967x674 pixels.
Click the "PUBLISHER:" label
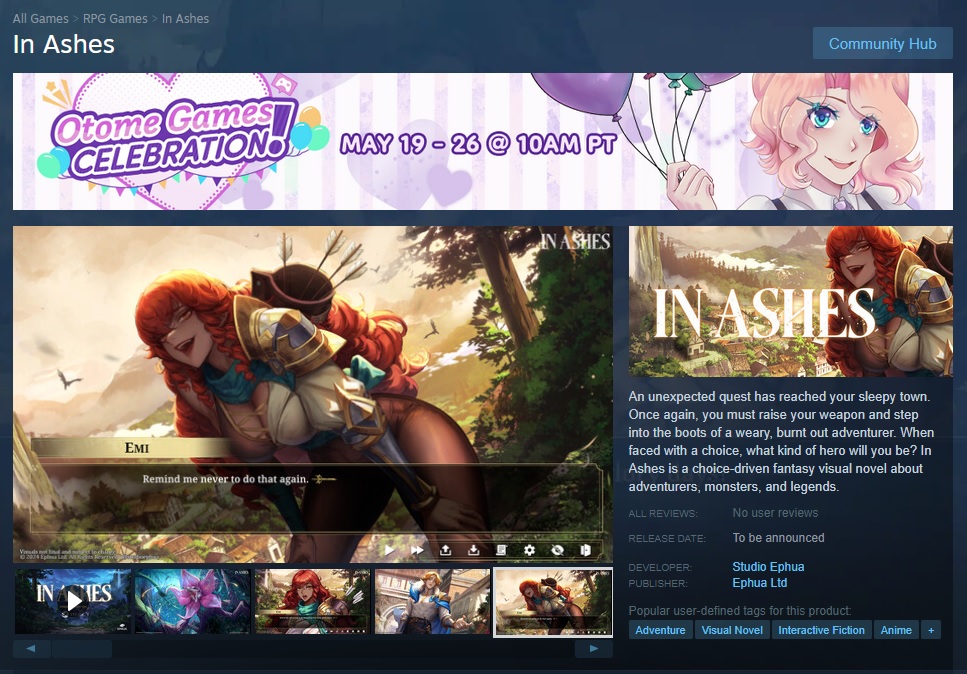[659, 583]
